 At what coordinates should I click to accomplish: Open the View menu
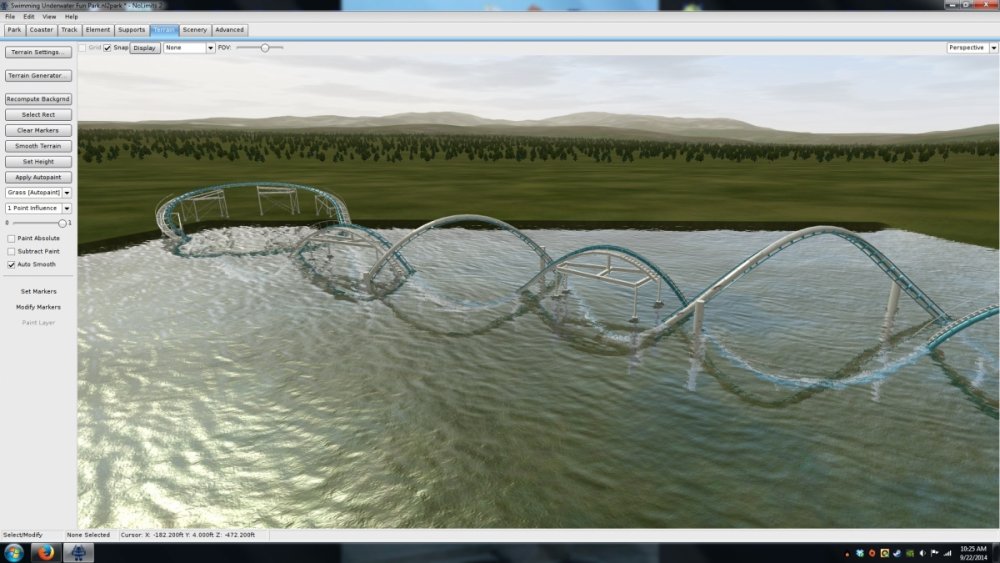(48, 17)
